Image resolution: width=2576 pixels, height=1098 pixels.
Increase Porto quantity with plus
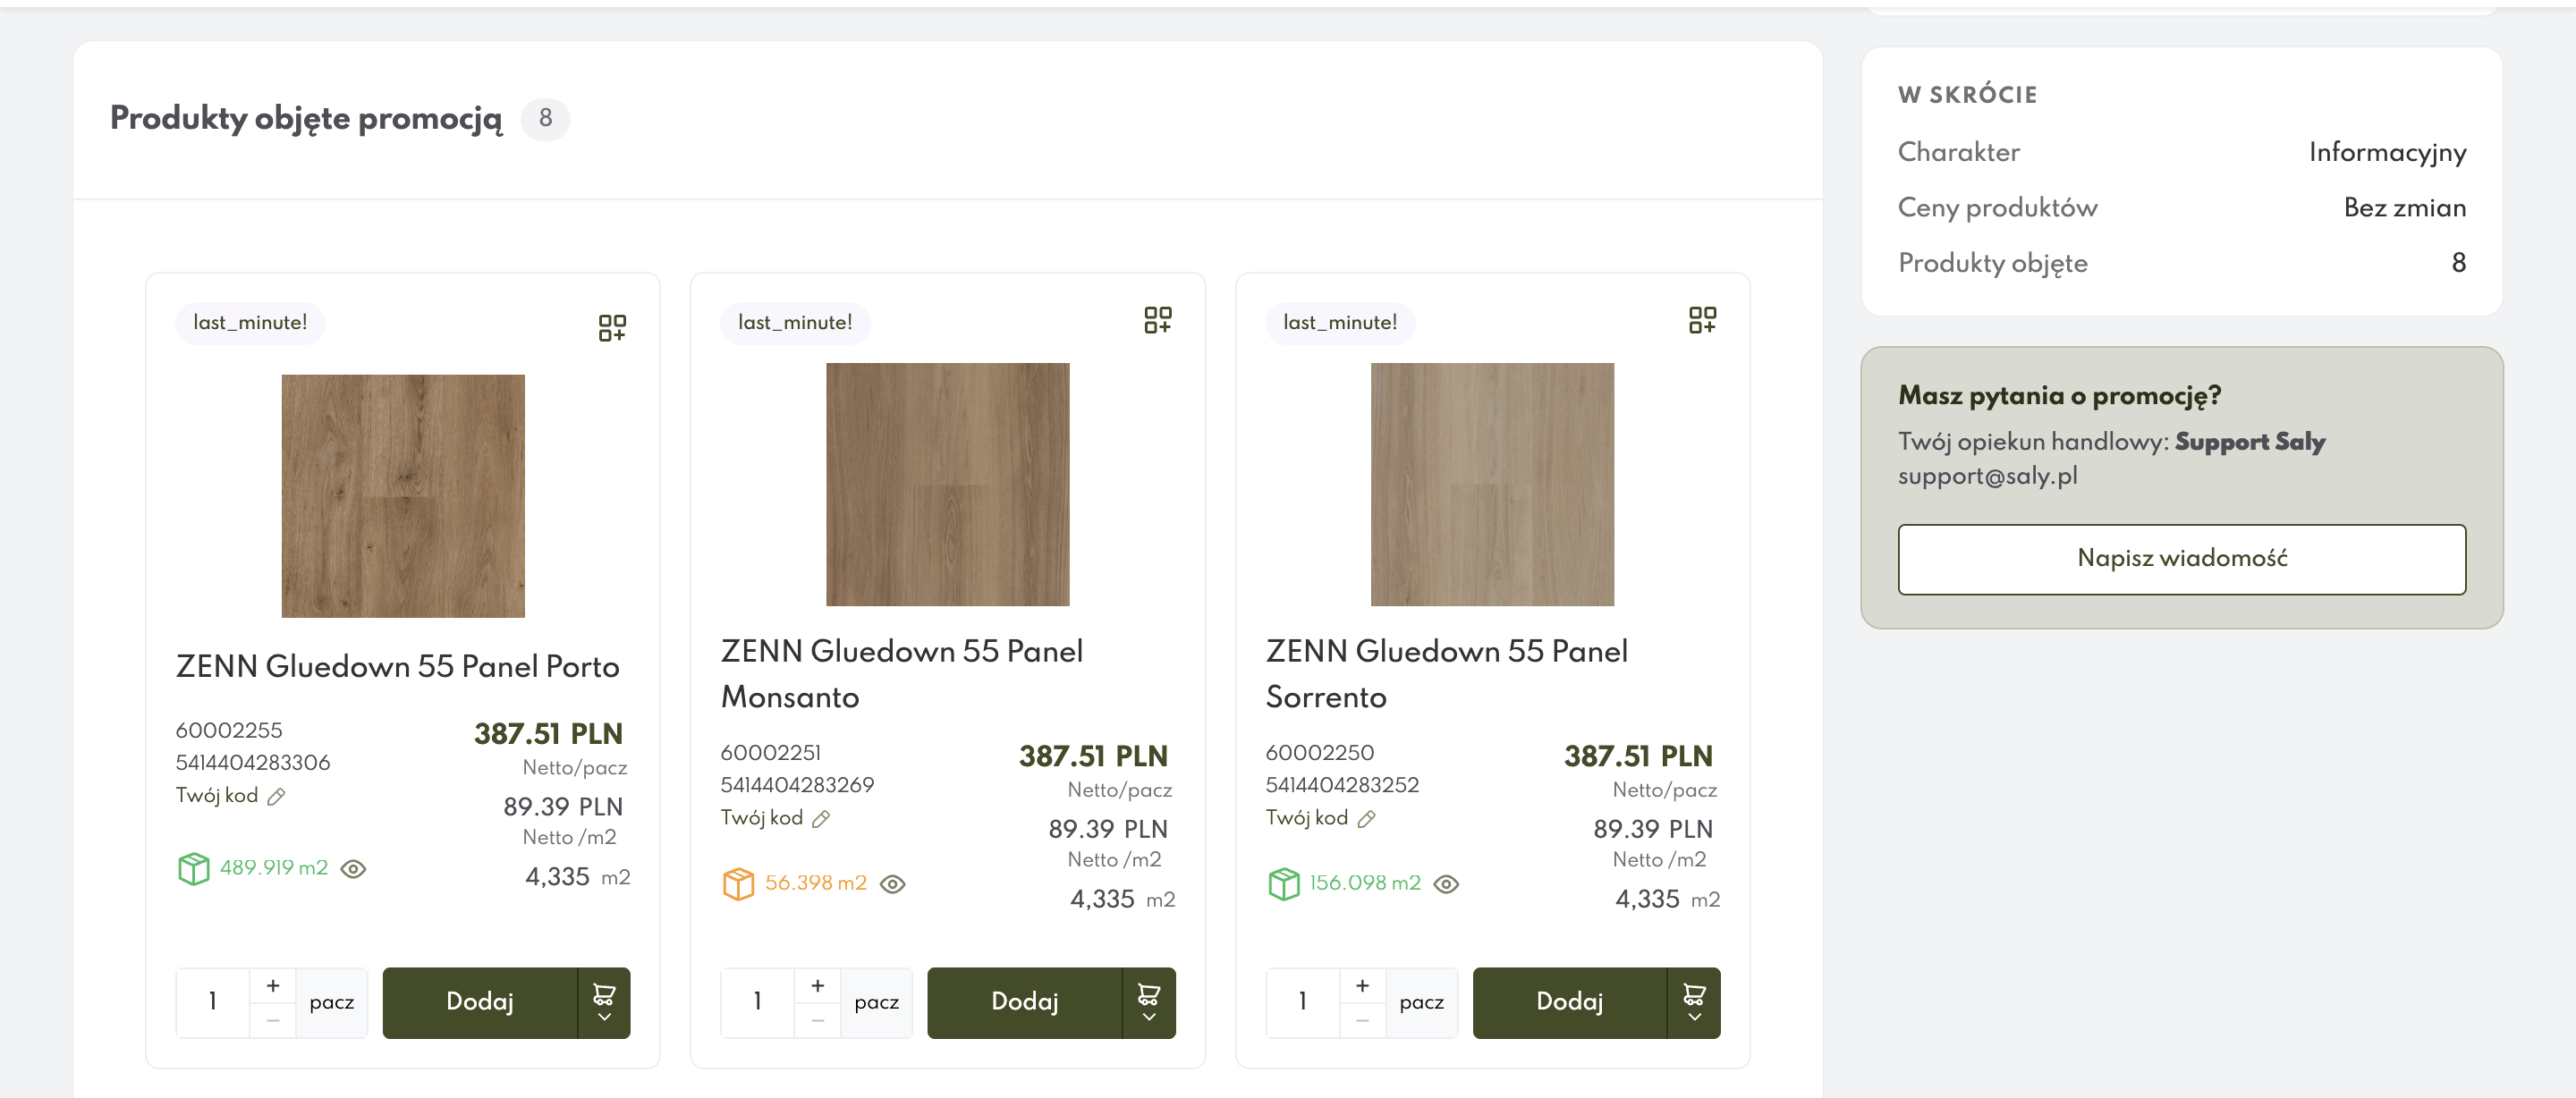pyautogui.click(x=273, y=986)
